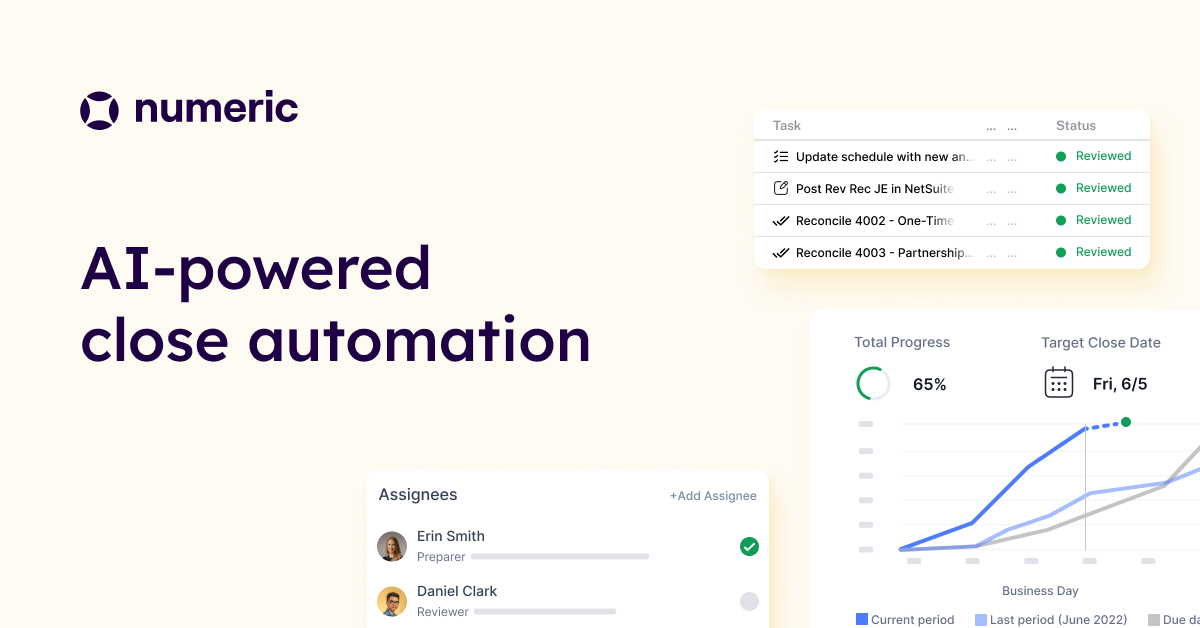The width and height of the screenshot is (1200, 628).
Task: Click Daniel Clark's avatar photo
Action: click(x=392, y=601)
